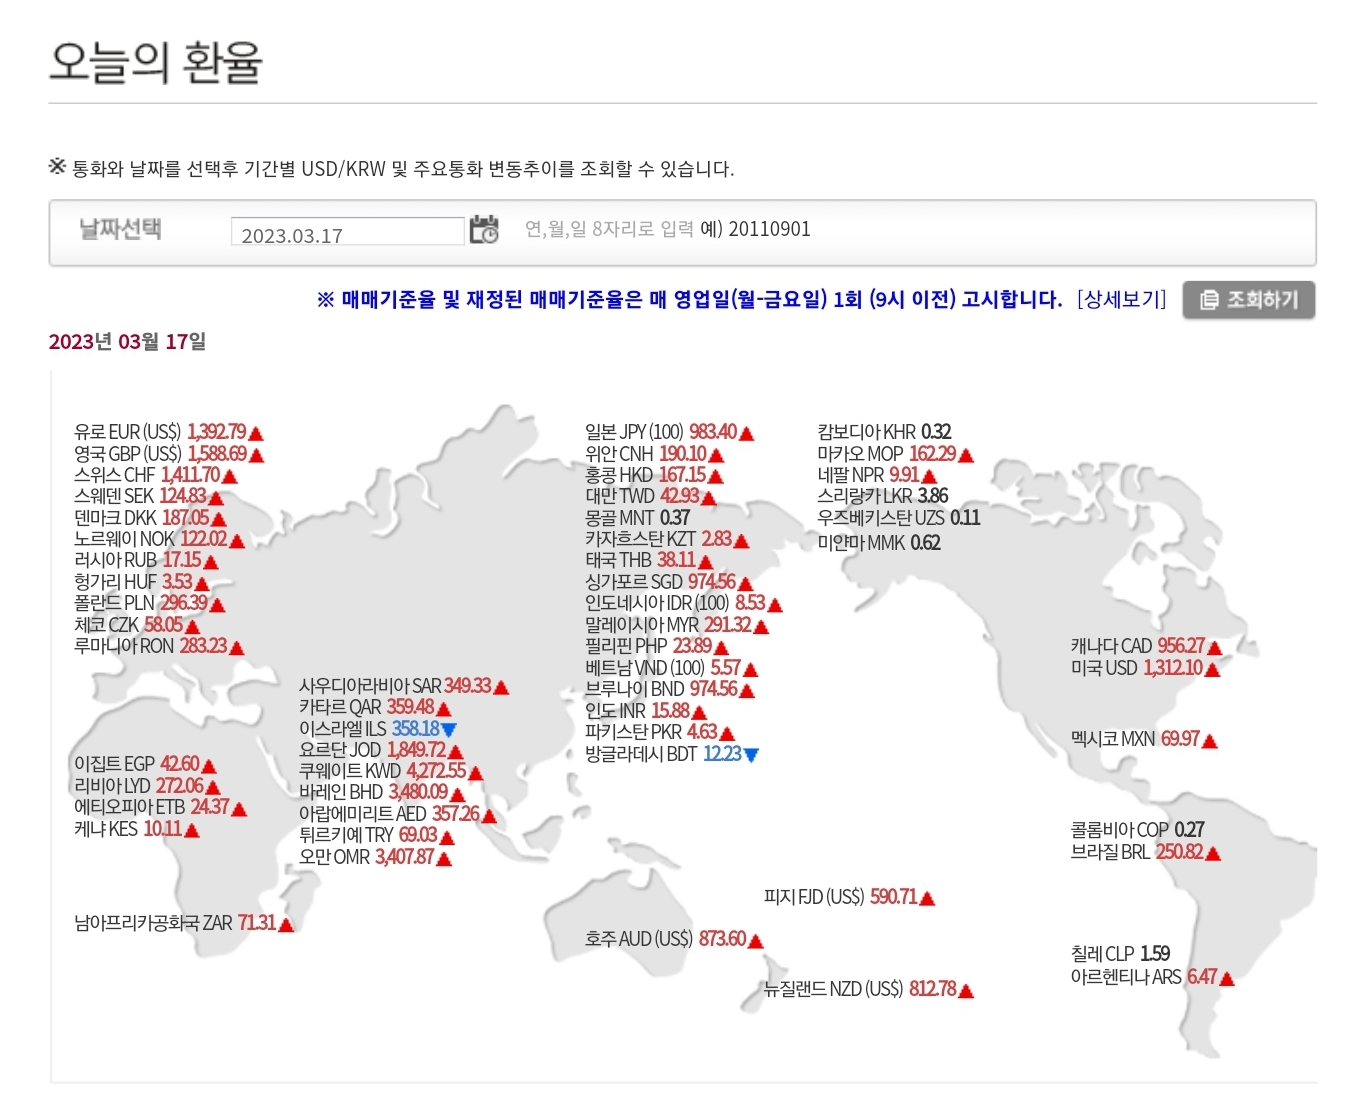Select the 아랍에미리트 AED rate entry
Screen dimensions: 1347x1097
point(399,814)
